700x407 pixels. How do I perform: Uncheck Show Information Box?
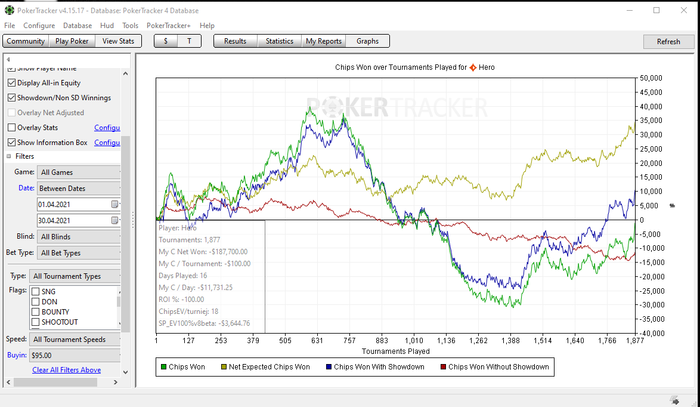tap(12, 142)
